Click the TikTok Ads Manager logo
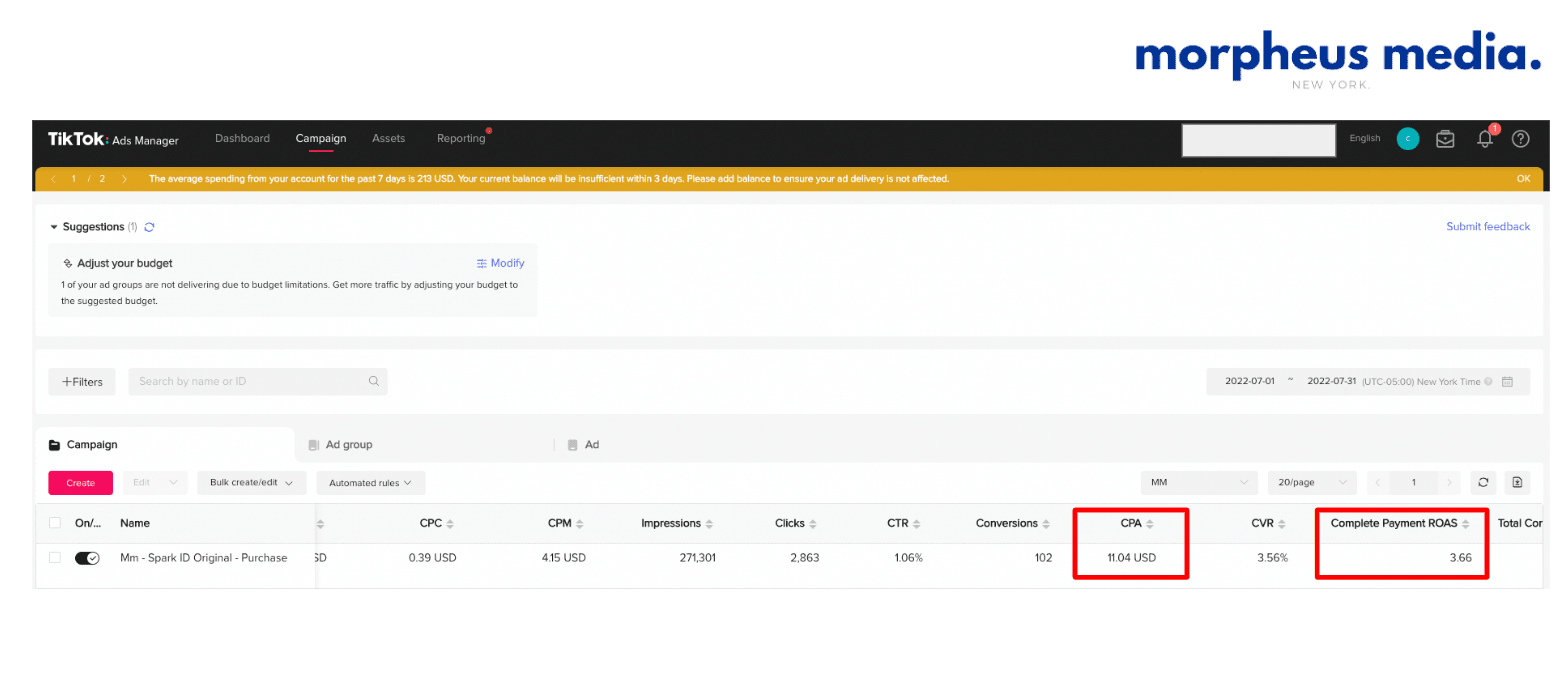Image resolution: width=1567 pixels, height=676 pixels. pos(113,139)
